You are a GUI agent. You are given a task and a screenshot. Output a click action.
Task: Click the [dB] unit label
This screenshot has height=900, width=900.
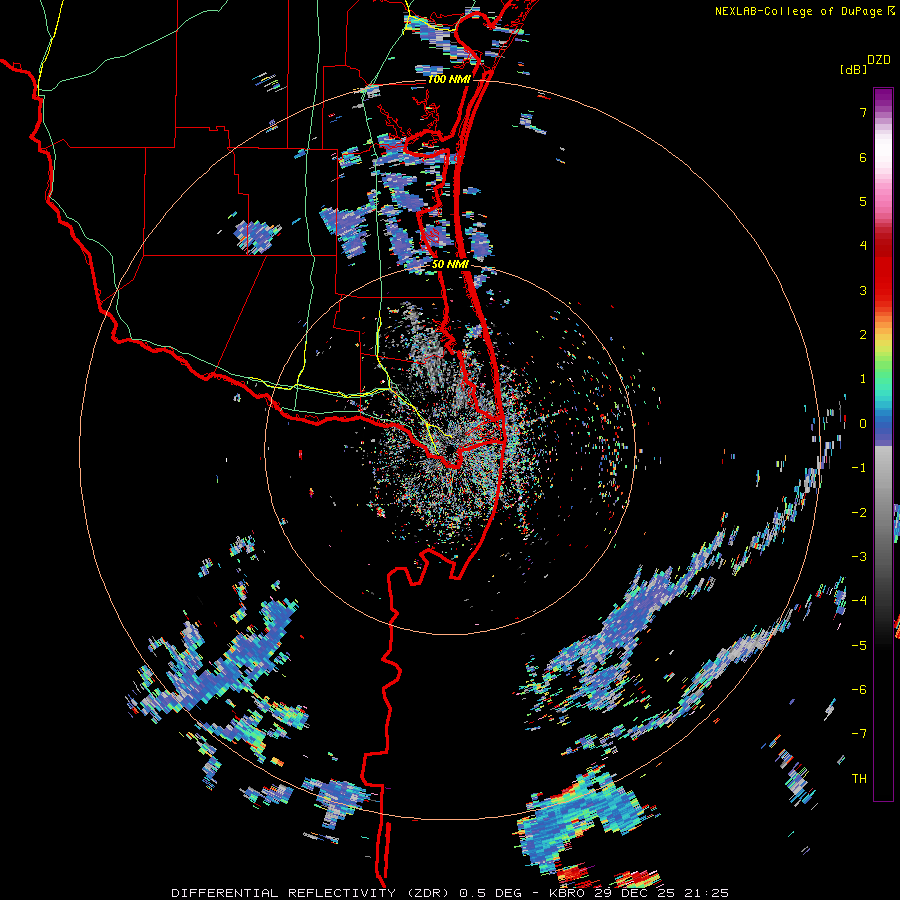click(853, 69)
